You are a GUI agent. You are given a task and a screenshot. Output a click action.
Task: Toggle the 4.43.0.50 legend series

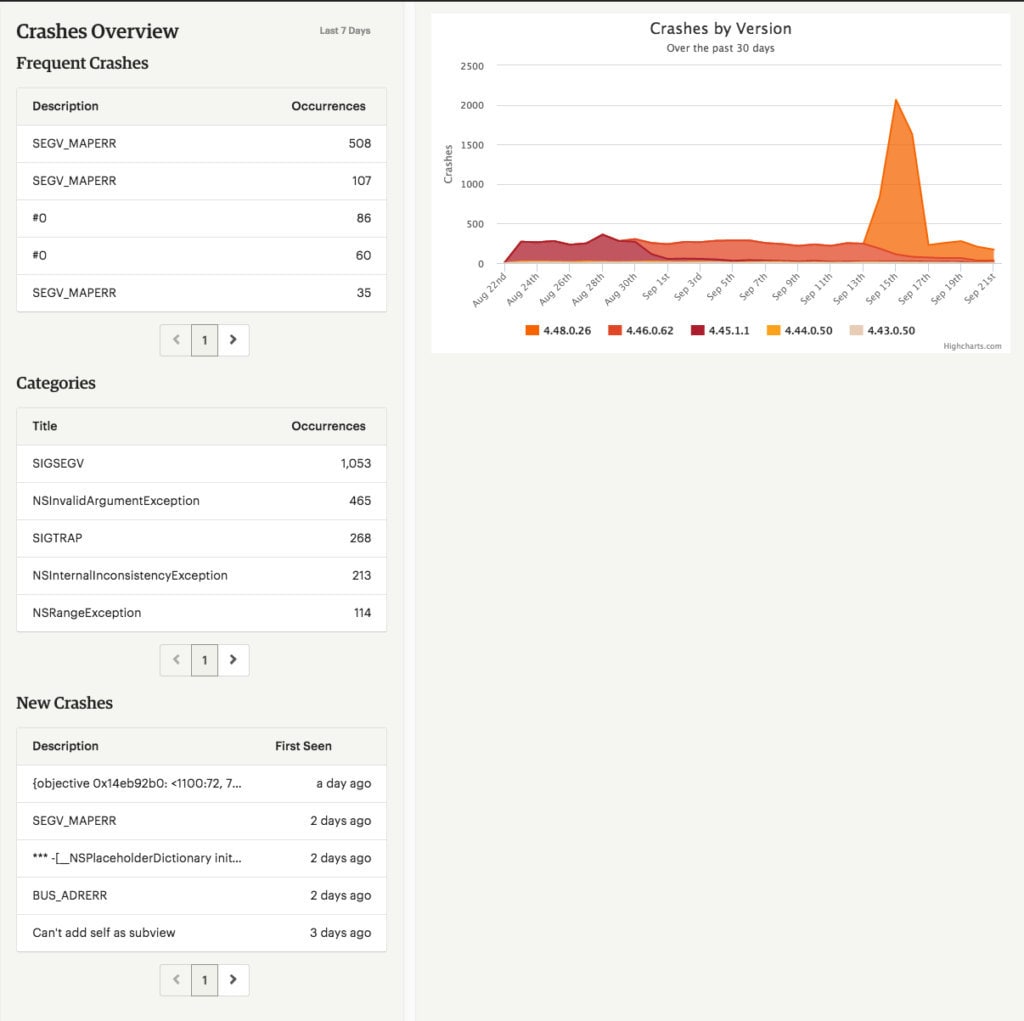[x=882, y=331]
